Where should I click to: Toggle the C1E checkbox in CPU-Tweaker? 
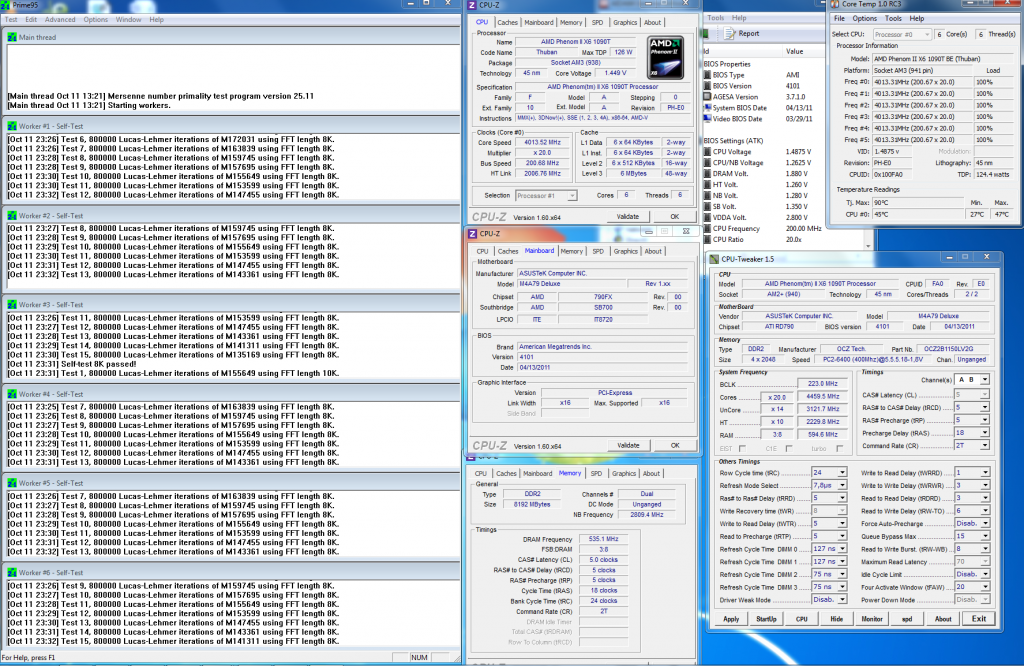coord(787,448)
